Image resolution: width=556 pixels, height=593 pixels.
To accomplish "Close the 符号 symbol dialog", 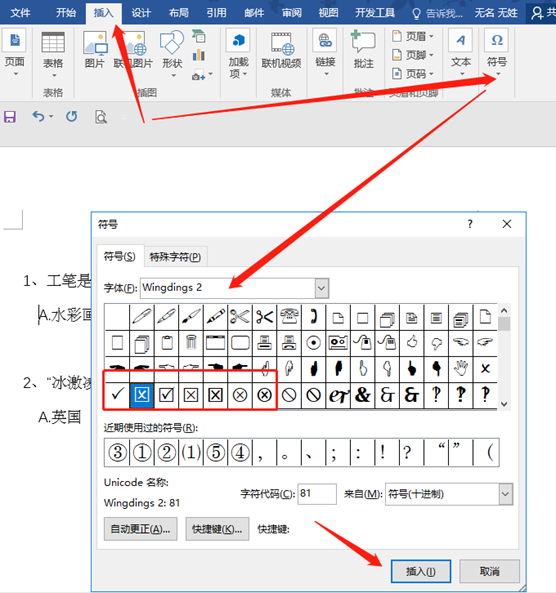I will point(507,224).
